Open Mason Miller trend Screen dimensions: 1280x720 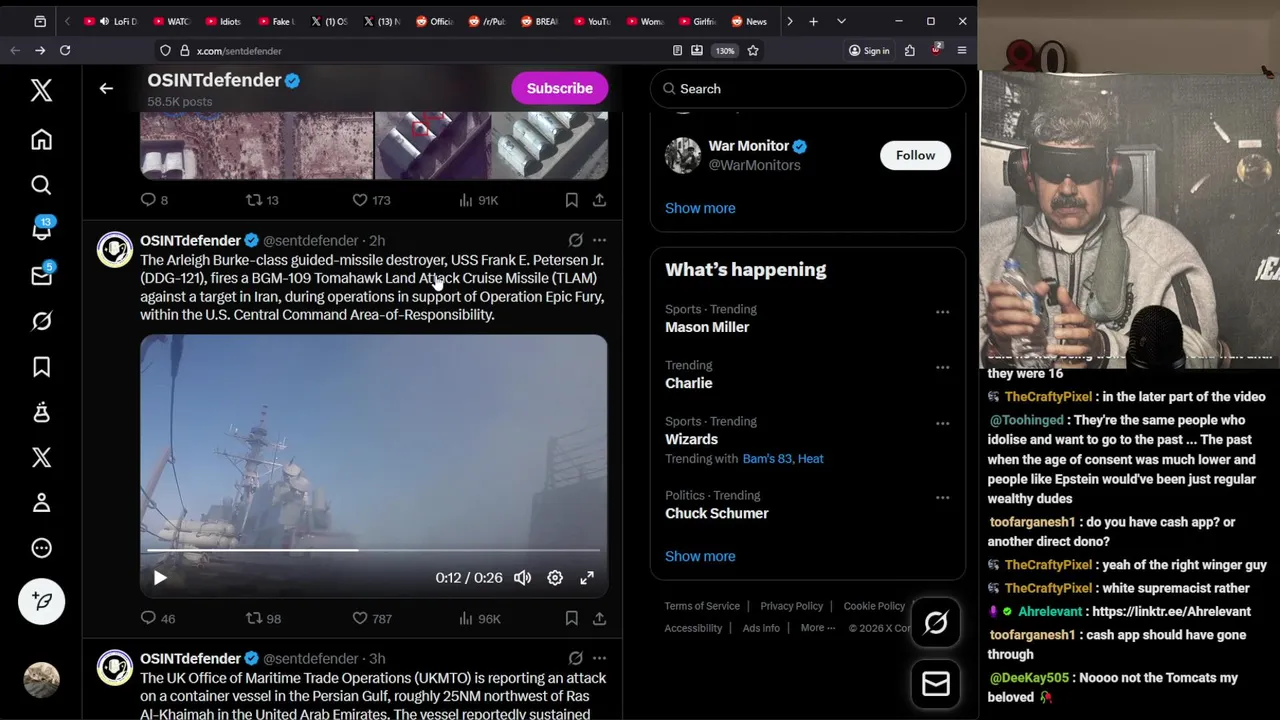pos(707,327)
